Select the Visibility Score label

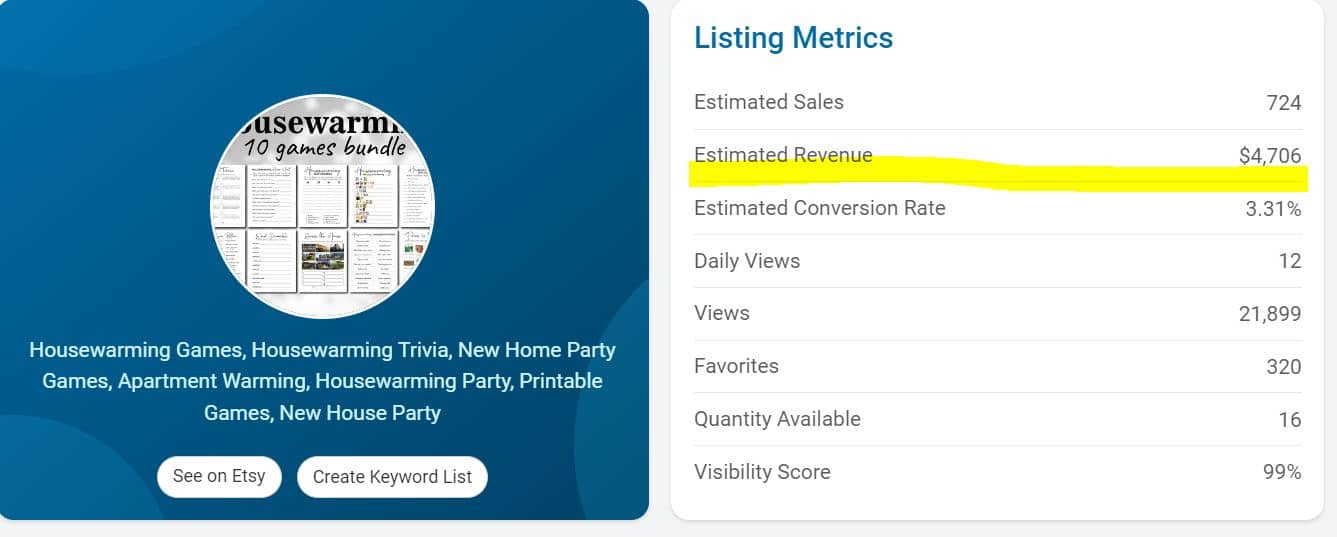pyautogui.click(x=762, y=472)
